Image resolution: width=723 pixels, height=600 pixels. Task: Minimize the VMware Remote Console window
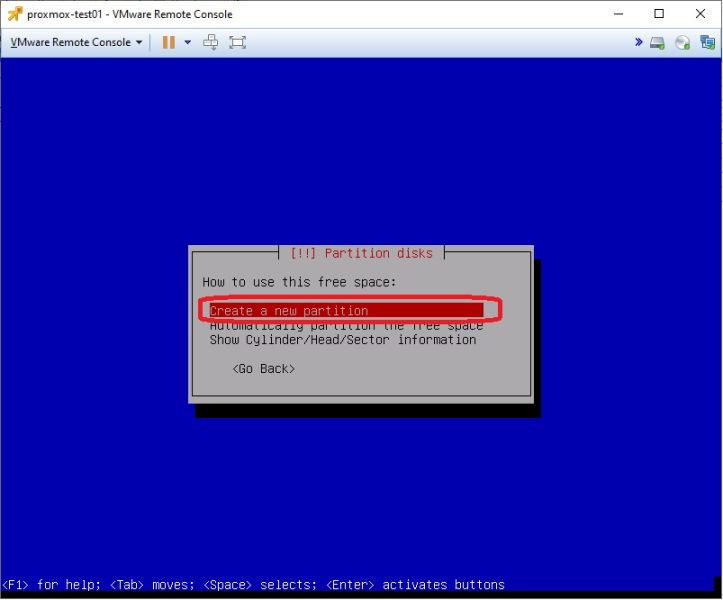tap(618, 14)
